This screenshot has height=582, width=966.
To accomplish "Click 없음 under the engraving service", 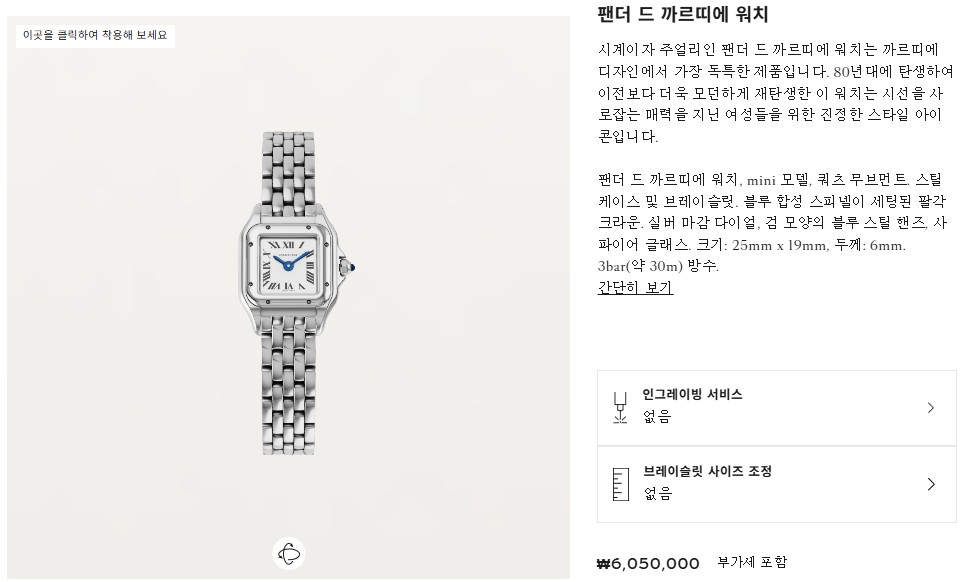I will point(657,417).
